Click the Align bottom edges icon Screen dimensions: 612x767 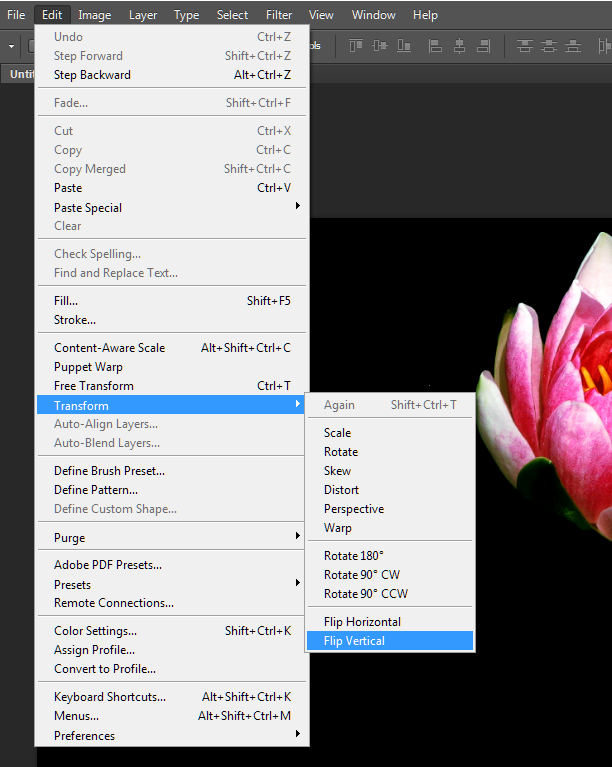coord(404,46)
